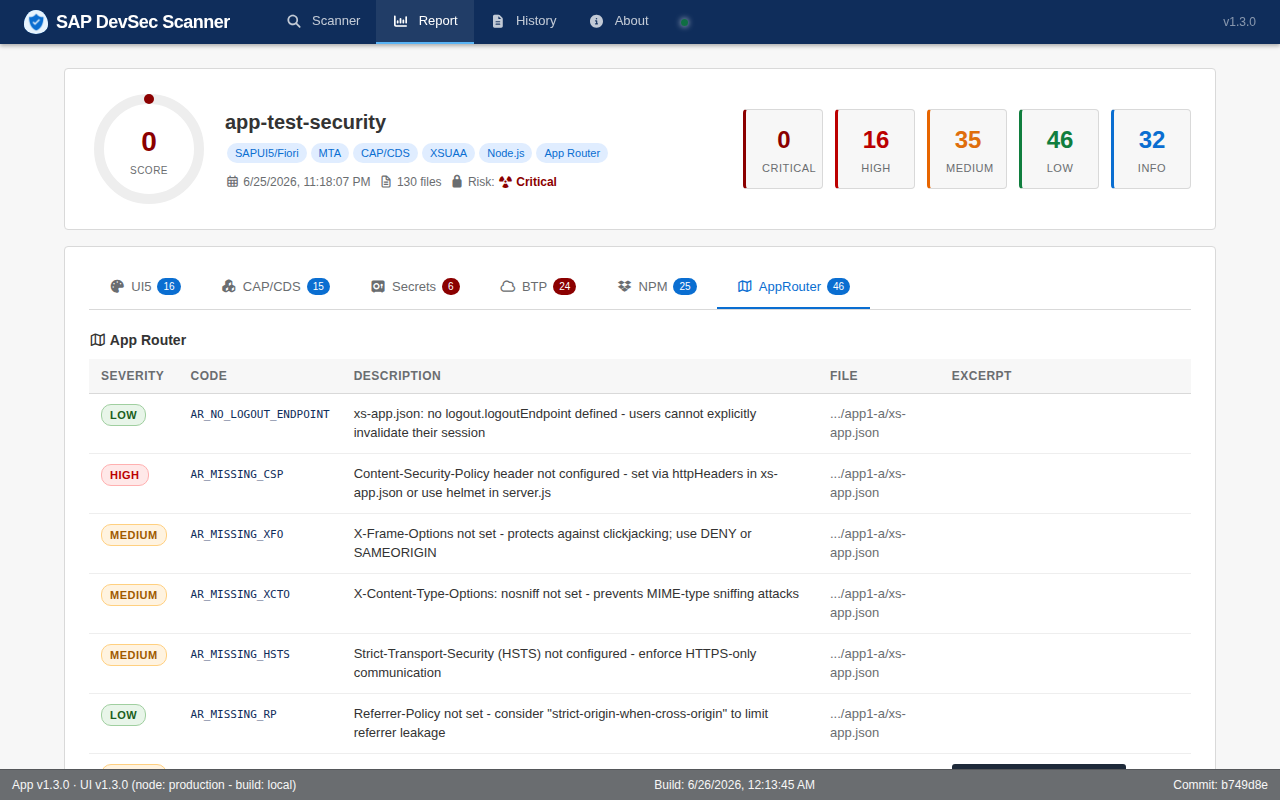Click the AR_MISSING_CSP code cell

[x=237, y=474]
